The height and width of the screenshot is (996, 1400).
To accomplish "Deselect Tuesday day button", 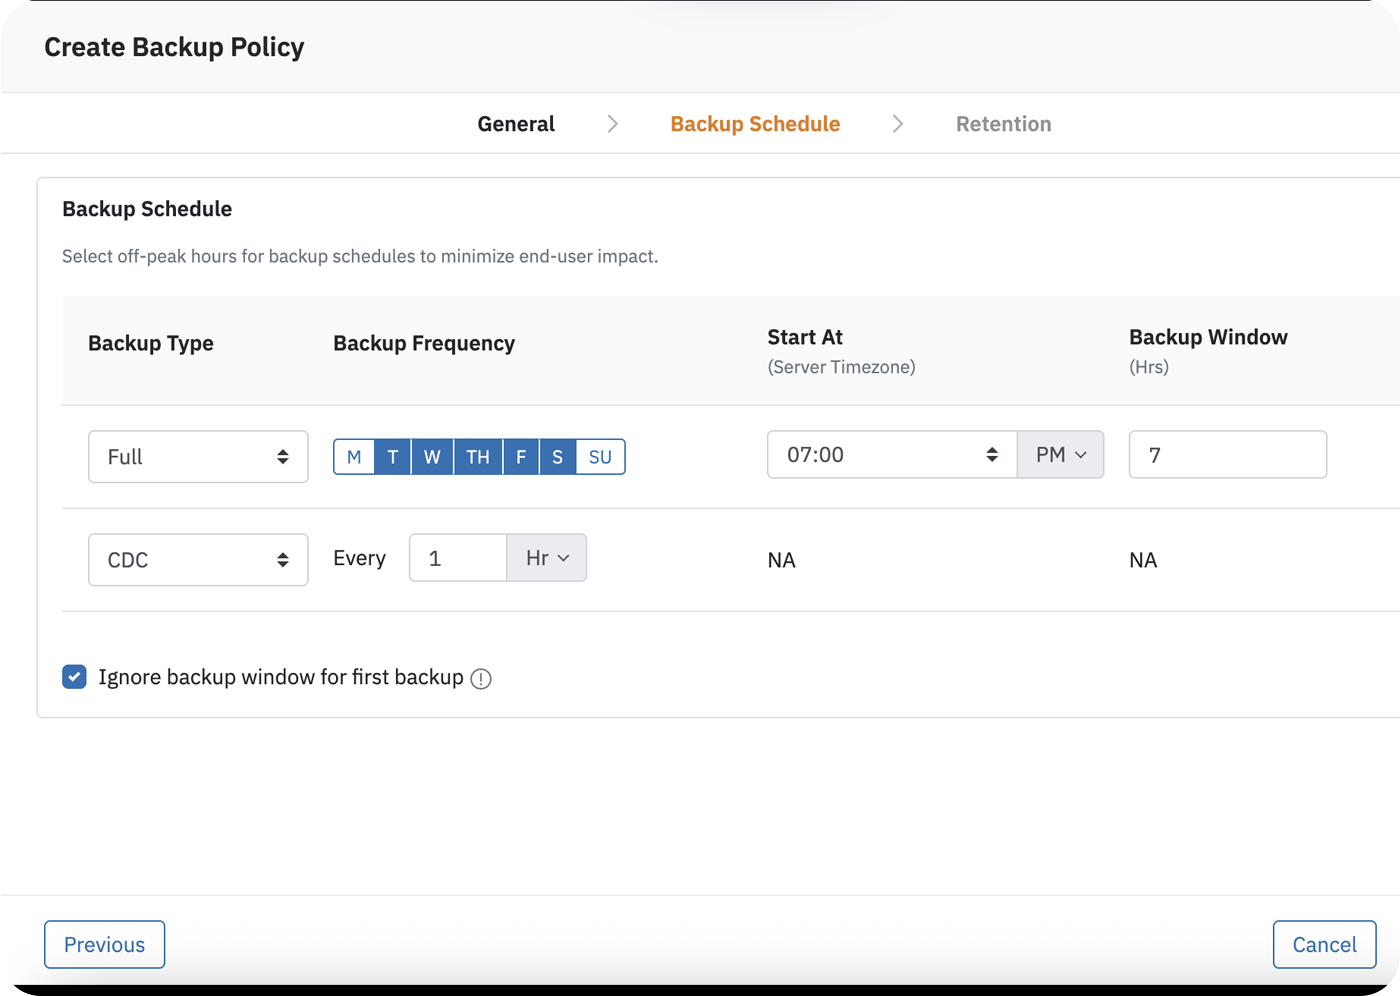I will pyautogui.click(x=393, y=457).
